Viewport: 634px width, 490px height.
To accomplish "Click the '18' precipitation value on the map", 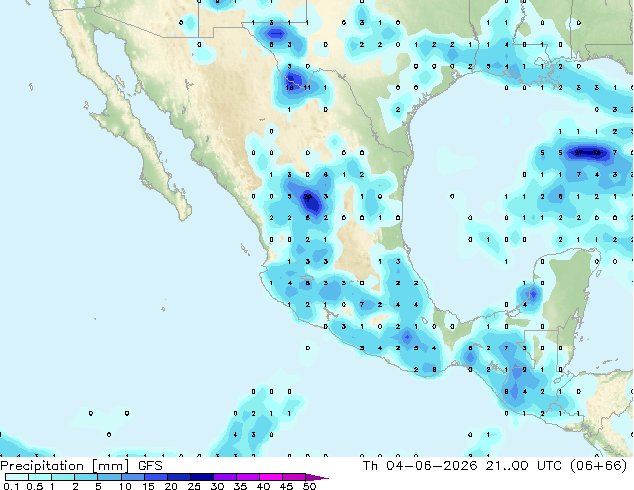I will [x=290, y=87].
